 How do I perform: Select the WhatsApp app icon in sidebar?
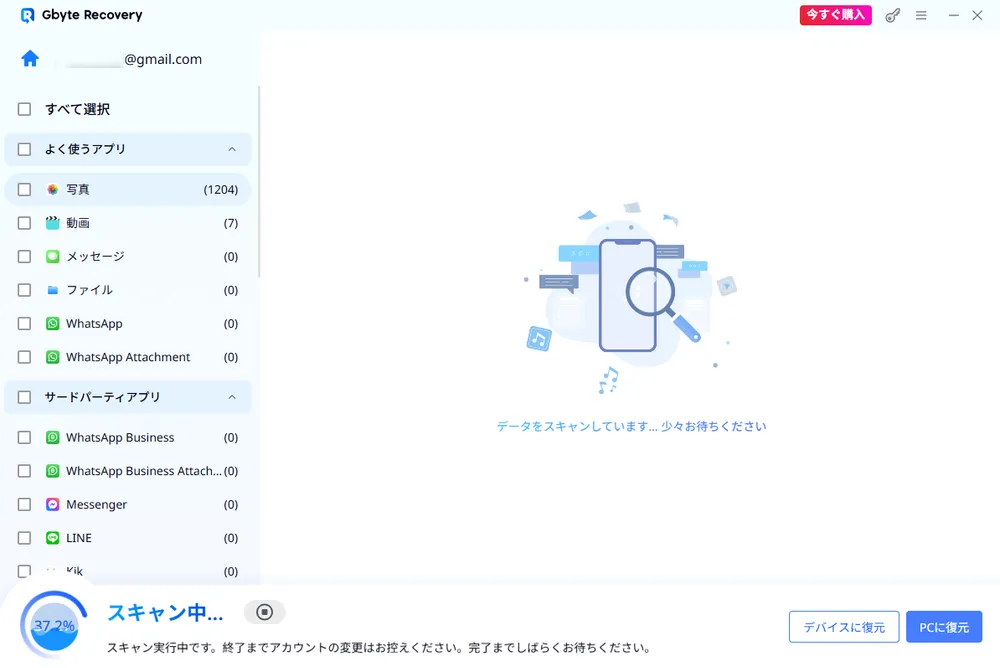[52, 323]
